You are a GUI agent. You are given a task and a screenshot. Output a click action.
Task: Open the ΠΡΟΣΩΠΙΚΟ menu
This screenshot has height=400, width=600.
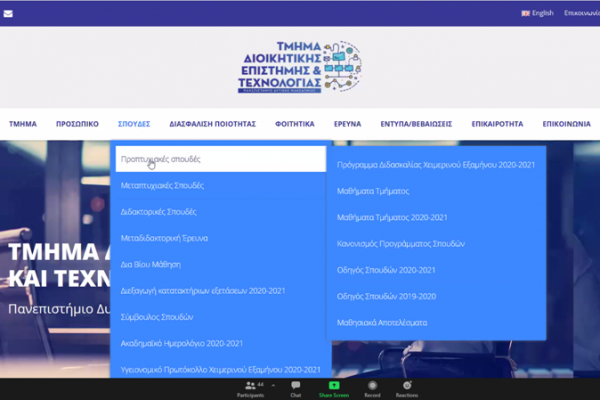(x=77, y=124)
